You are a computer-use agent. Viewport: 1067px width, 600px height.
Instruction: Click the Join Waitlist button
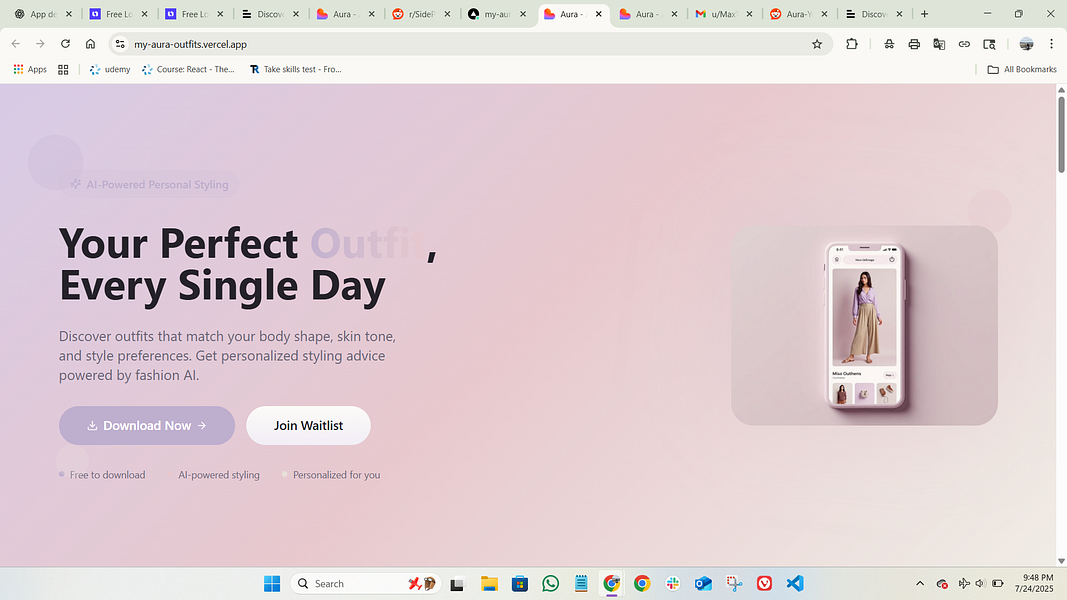pyautogui.click(x=308, y=425)
